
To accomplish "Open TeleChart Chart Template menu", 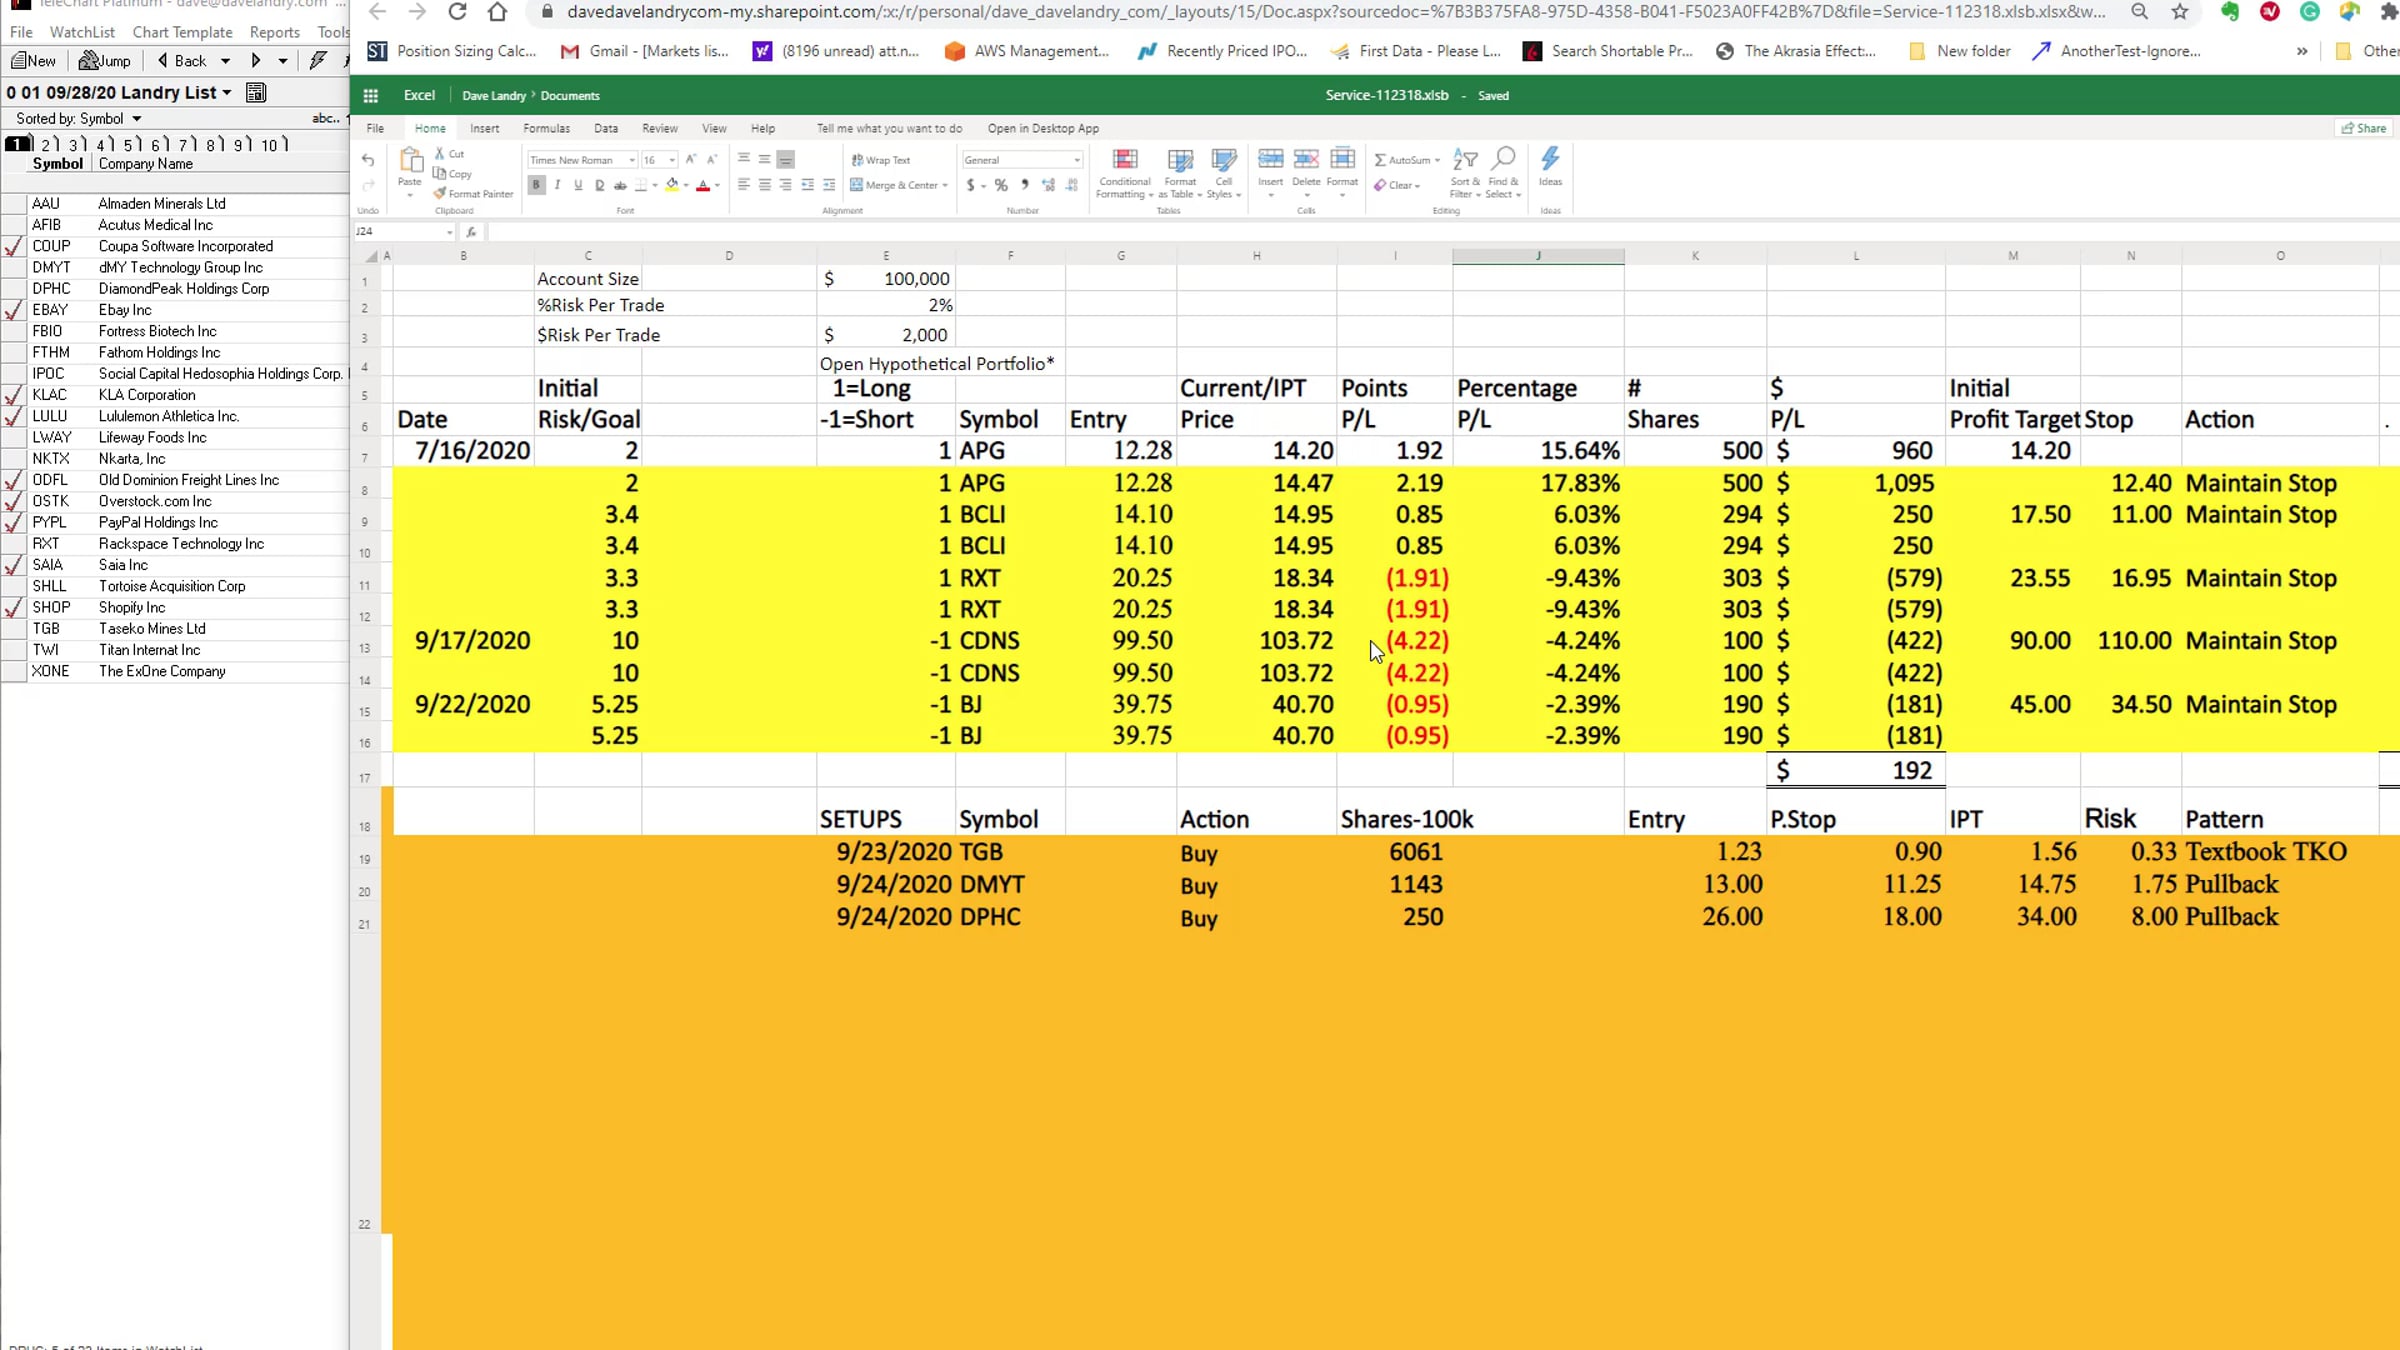I will coord(182,32).
